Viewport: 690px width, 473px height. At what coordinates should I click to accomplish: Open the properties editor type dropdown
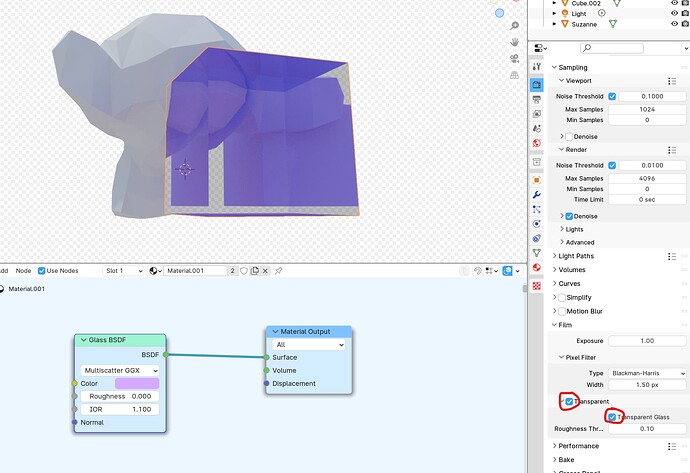(540, 48)
